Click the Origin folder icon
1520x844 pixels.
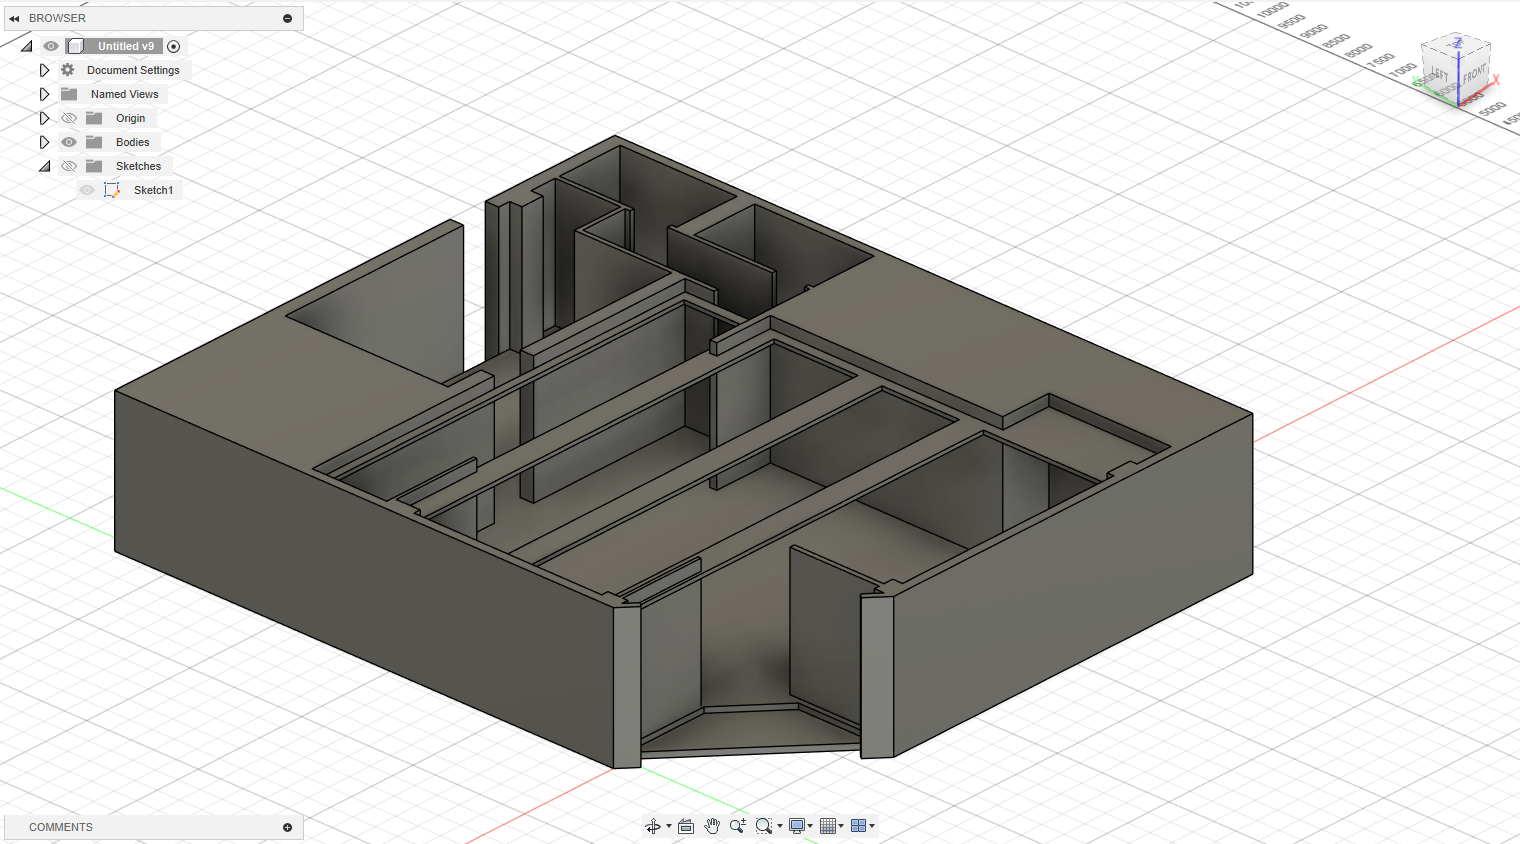(x=94, y=118)
